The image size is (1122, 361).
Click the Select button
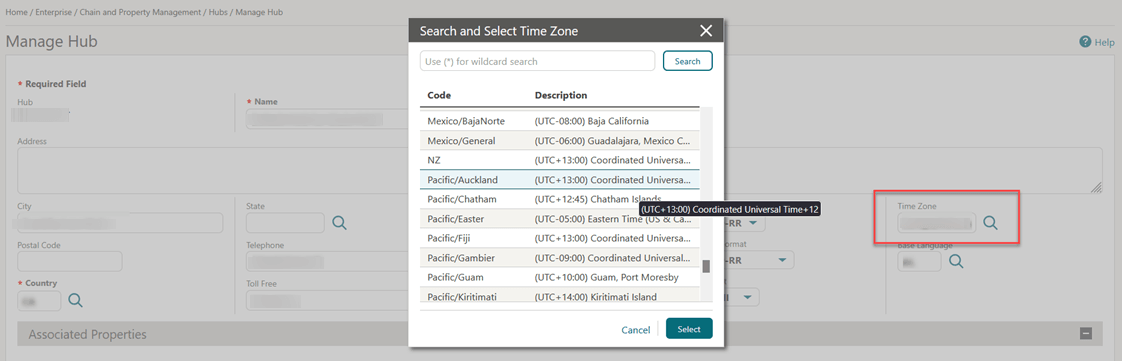click(x=689, y=329)
